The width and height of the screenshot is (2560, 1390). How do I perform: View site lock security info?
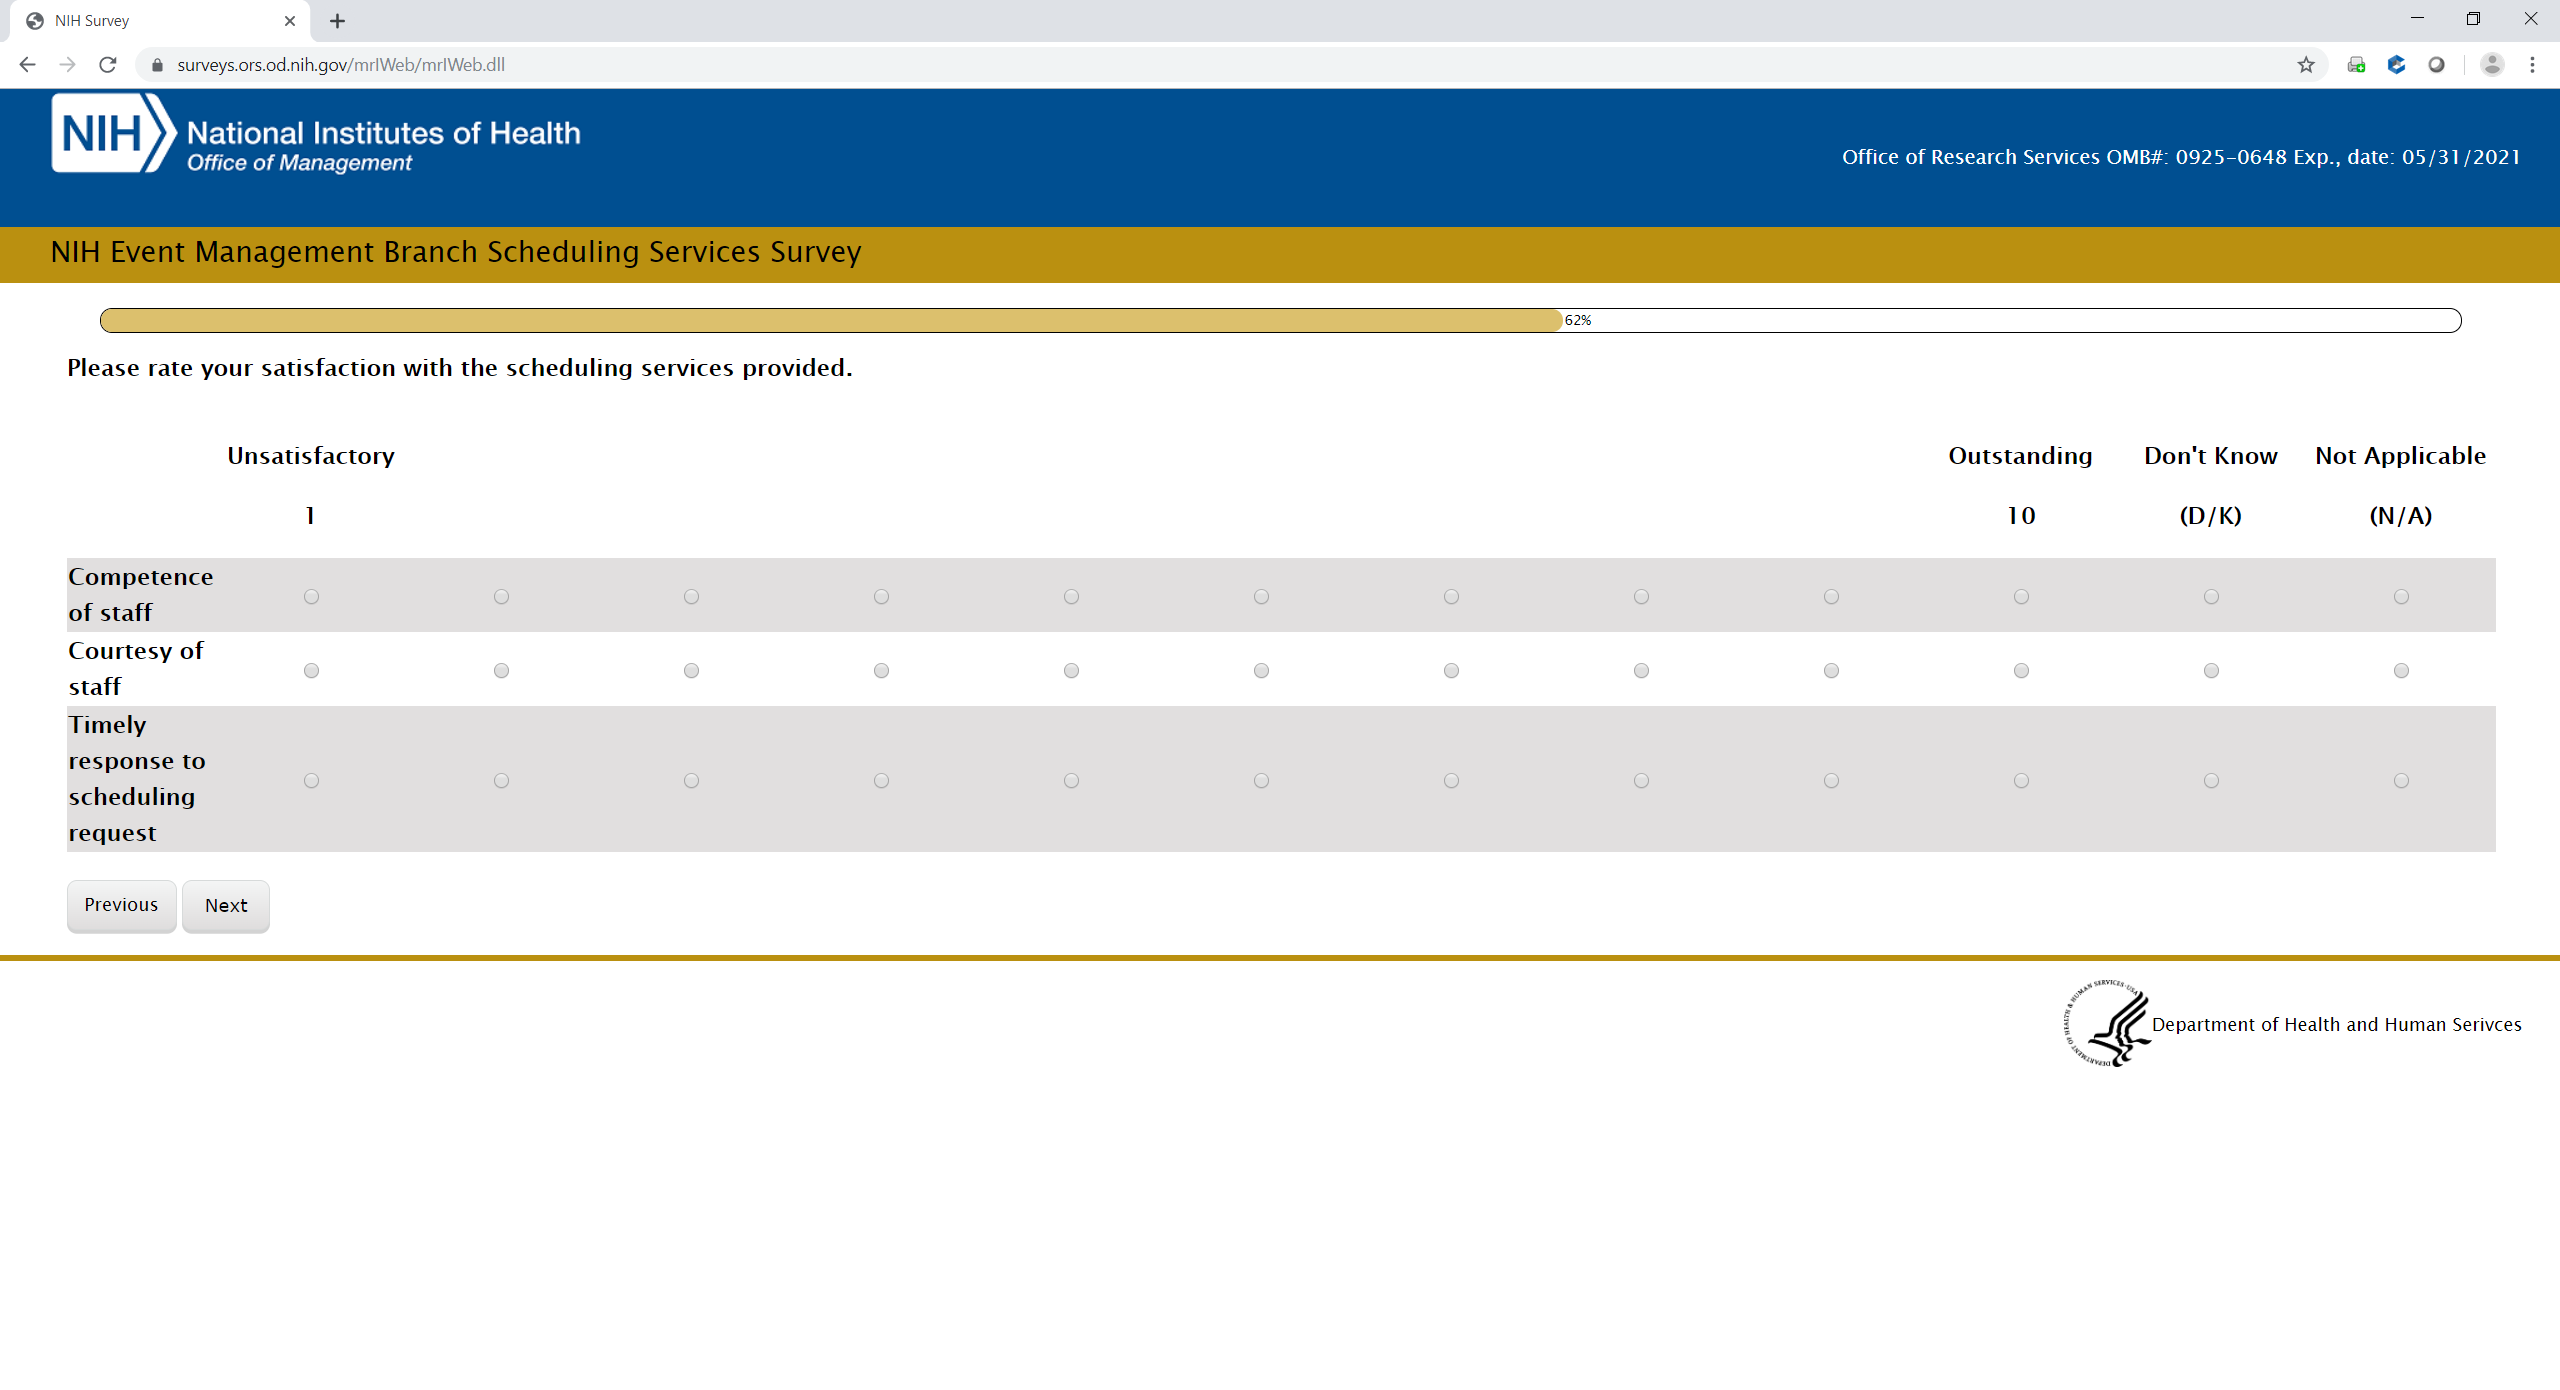157,65
